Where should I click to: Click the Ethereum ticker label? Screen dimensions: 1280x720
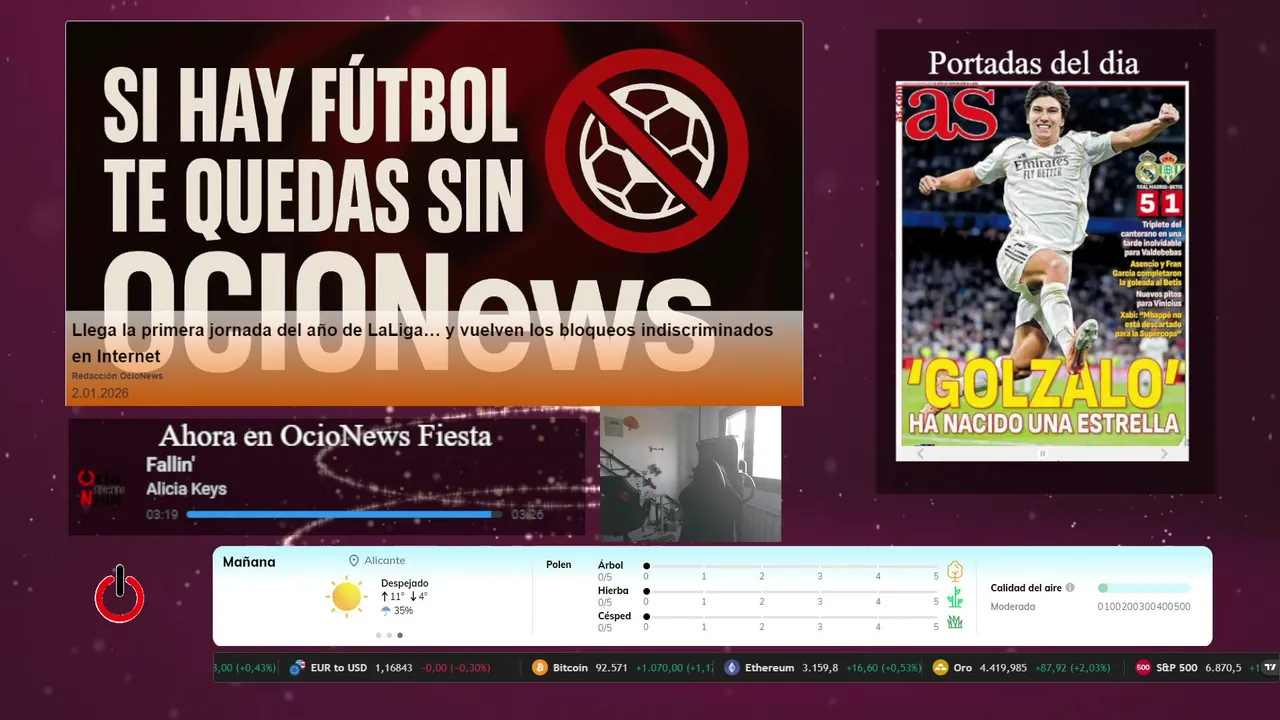point(770,668)
